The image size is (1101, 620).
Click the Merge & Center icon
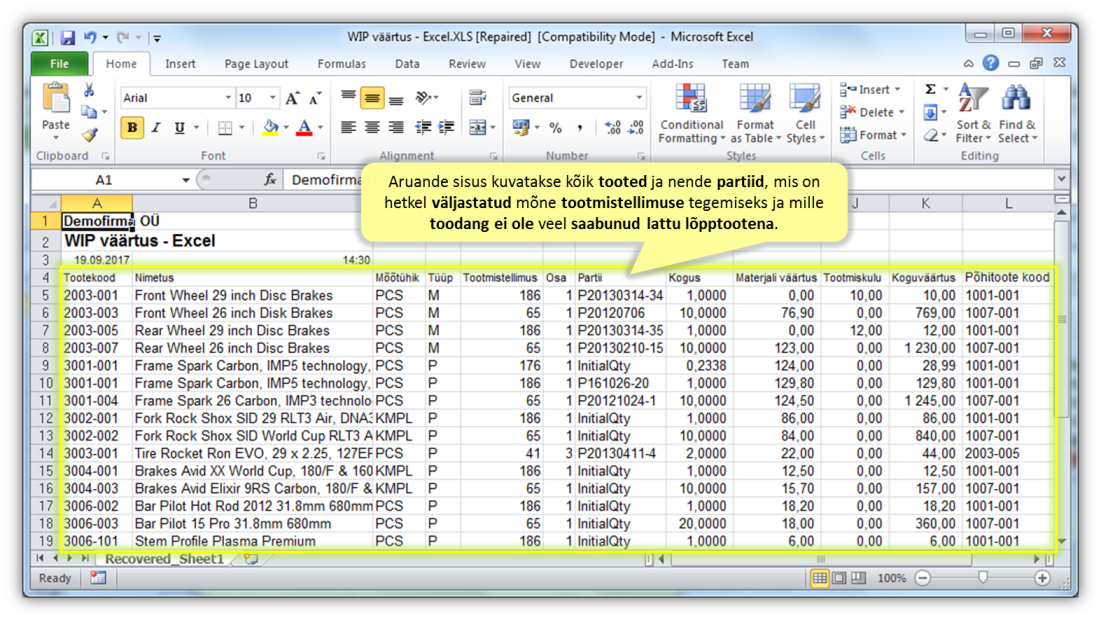[x=477, y=127]
